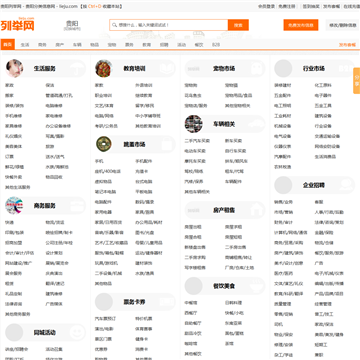
Task: Click the smiley icon in 同城活动 header
Action: click(77, 333)
